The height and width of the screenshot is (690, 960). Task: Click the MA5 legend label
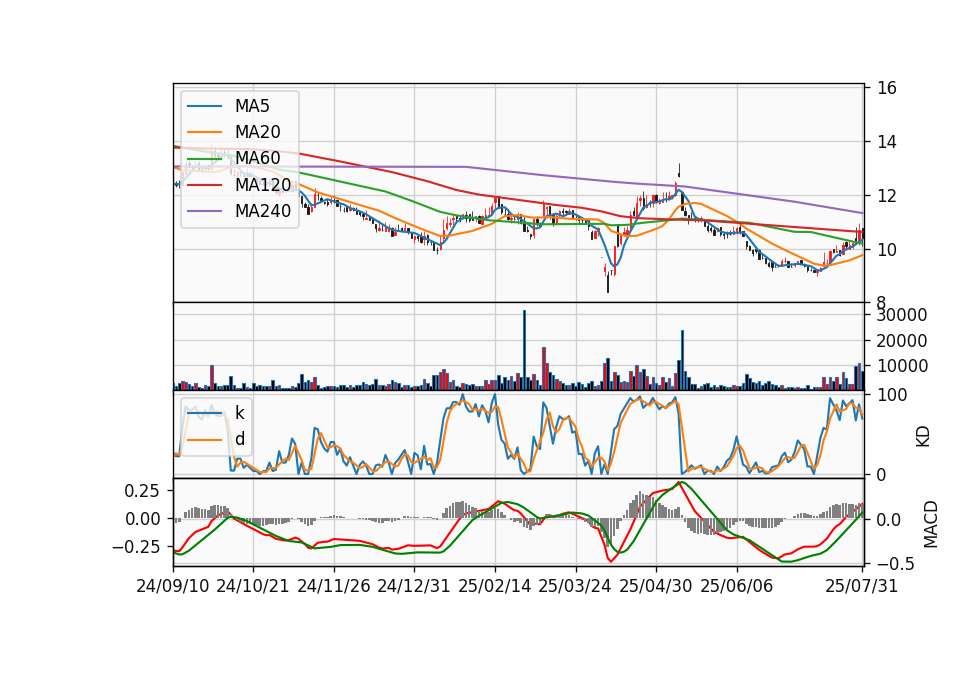coord(252,106)
